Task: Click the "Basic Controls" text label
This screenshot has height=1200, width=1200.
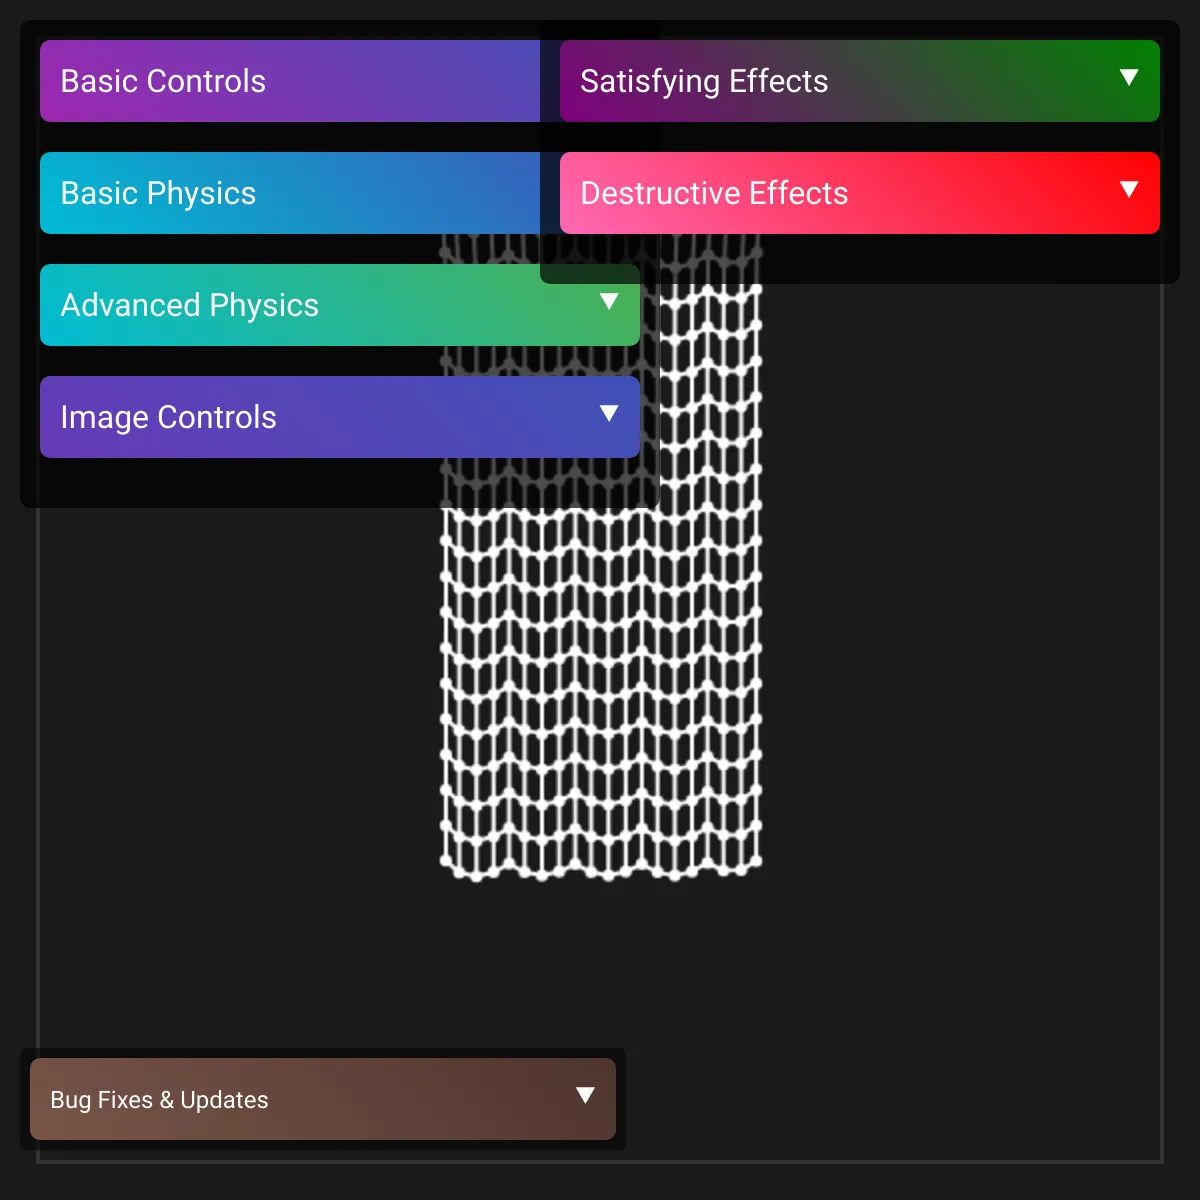Action: tap(163, 81)
